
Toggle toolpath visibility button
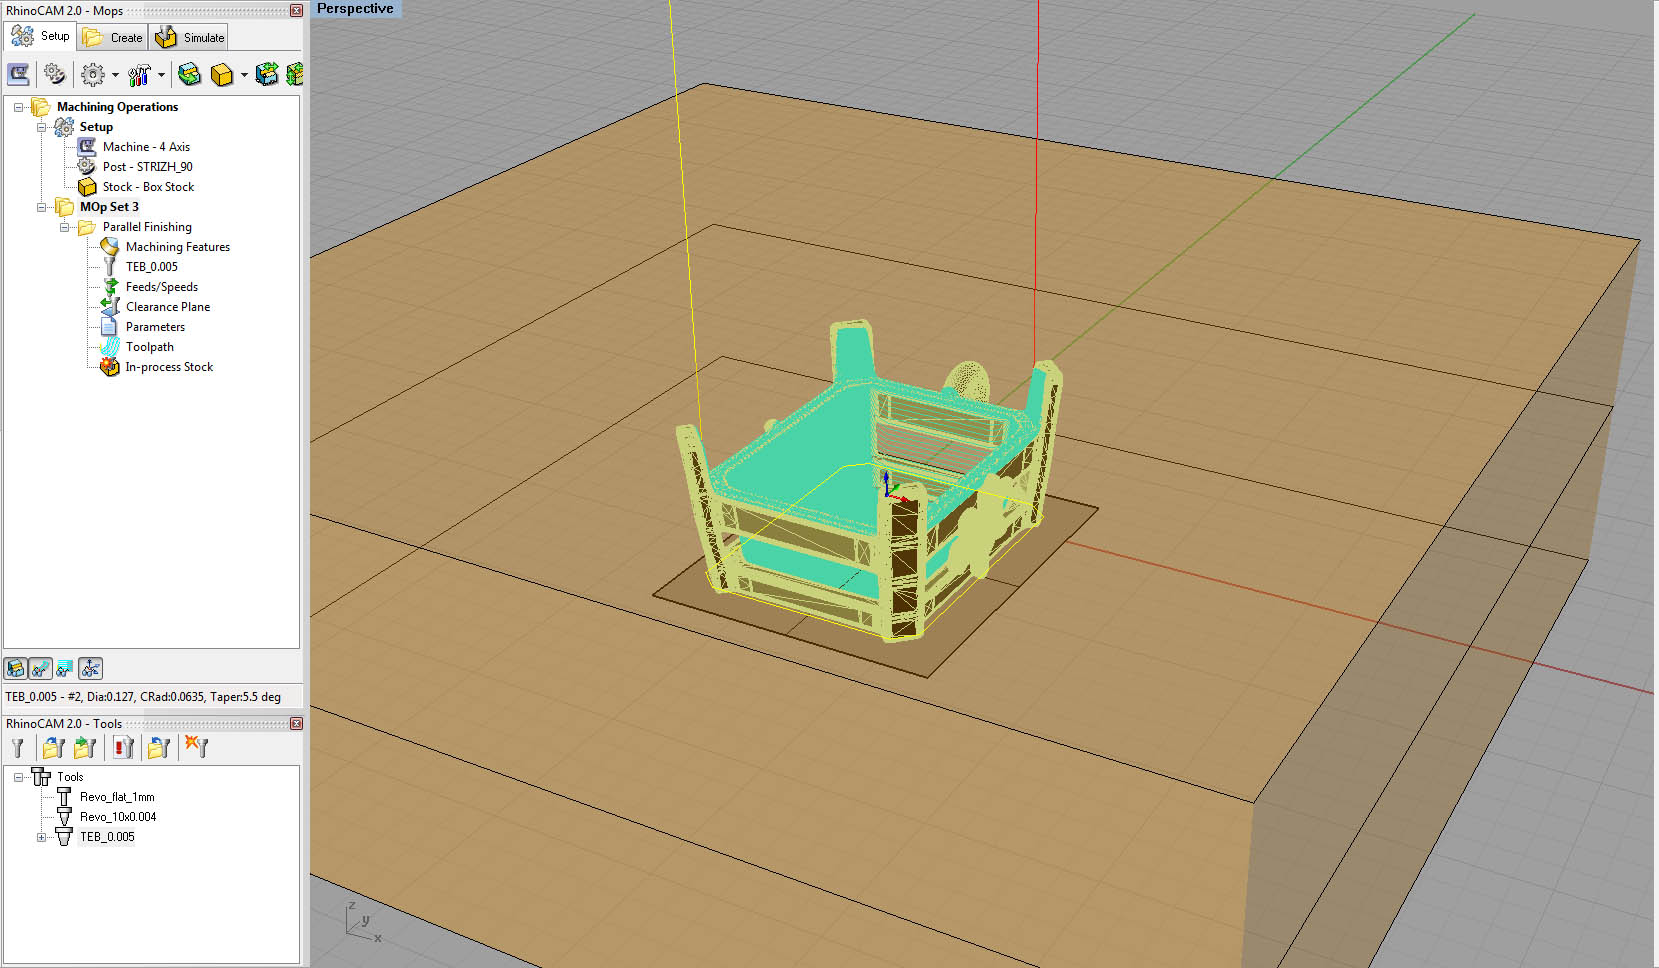click(x=41, y=668)
